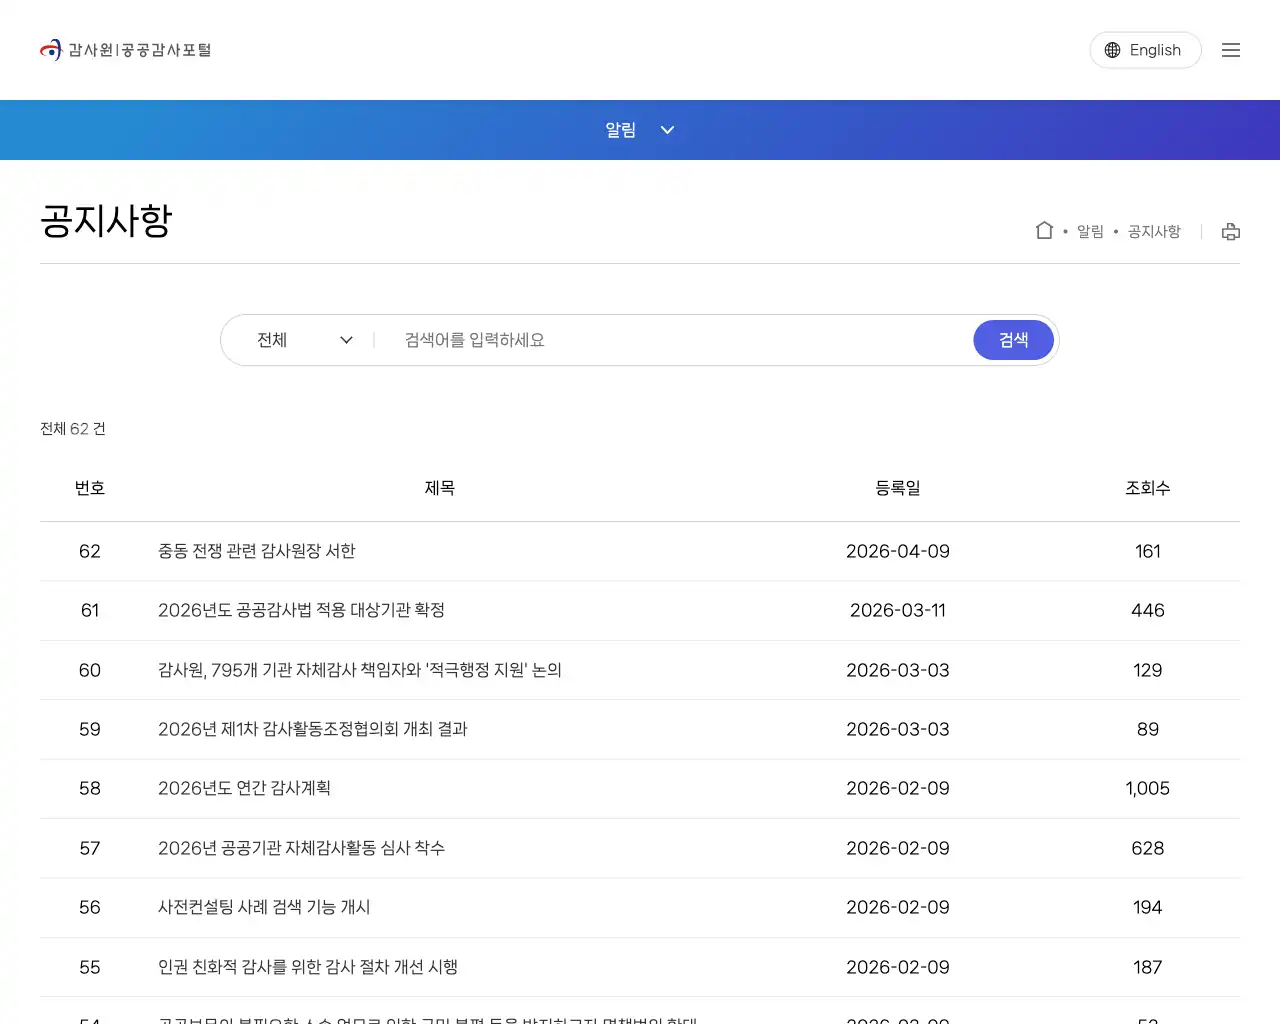
Task: Click the 등록일 column header
Action: 898,488
